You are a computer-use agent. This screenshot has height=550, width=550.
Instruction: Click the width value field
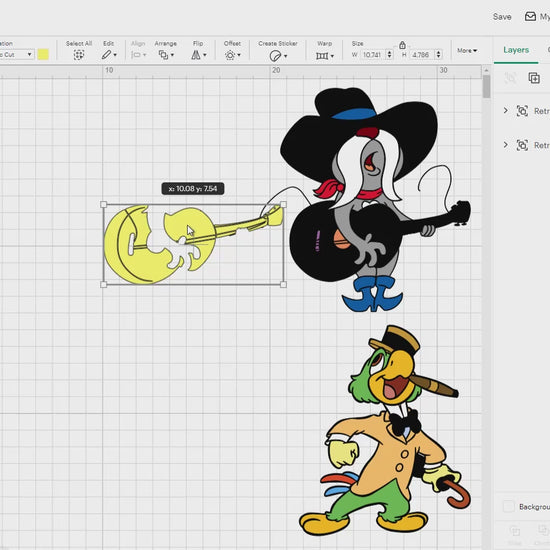(x=372, y=55)
